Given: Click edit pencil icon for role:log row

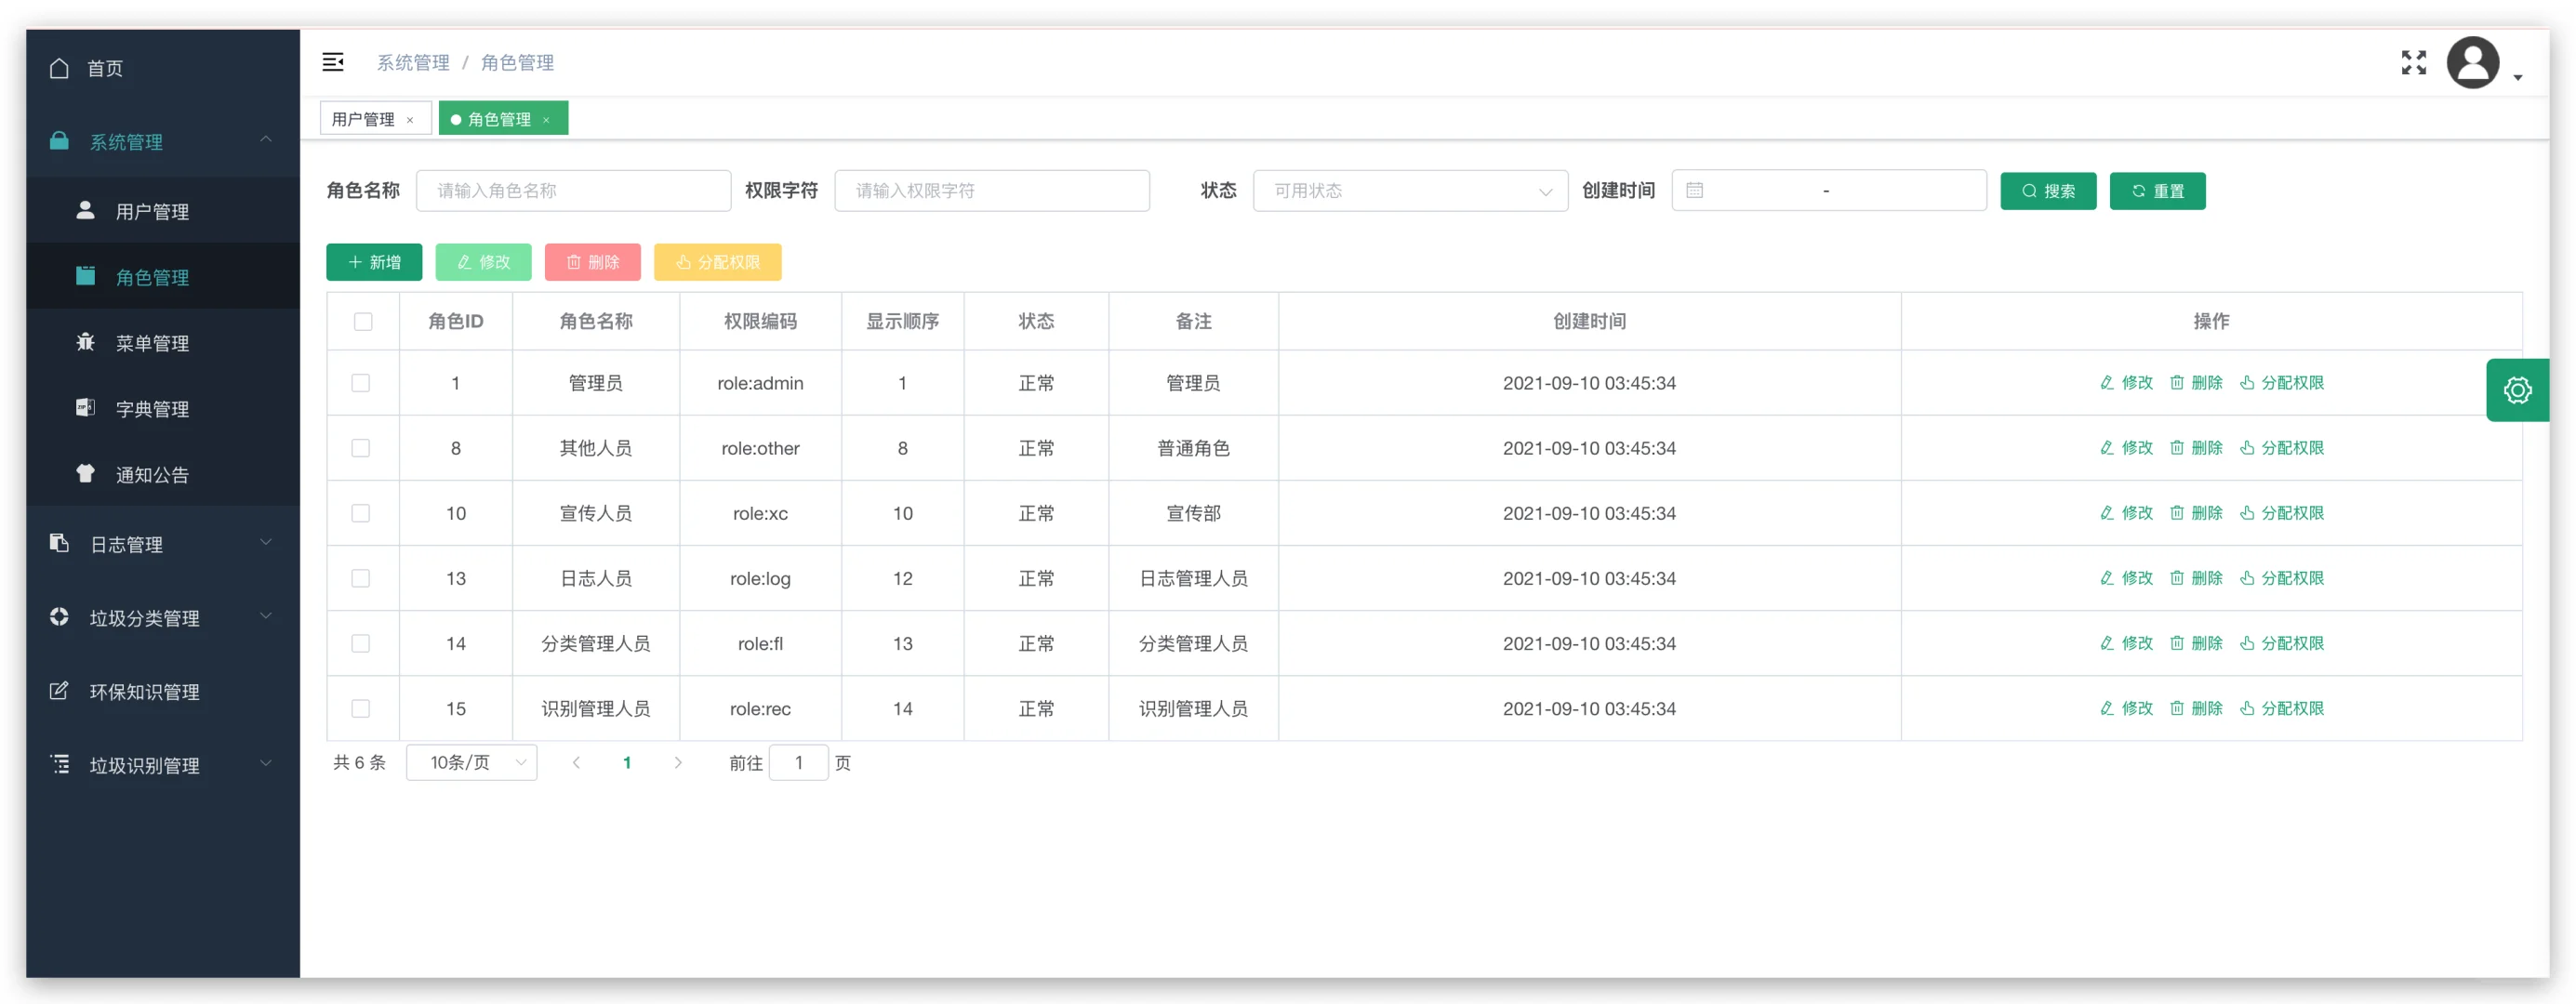Looking at the screenshot, I should [2106, 578].
